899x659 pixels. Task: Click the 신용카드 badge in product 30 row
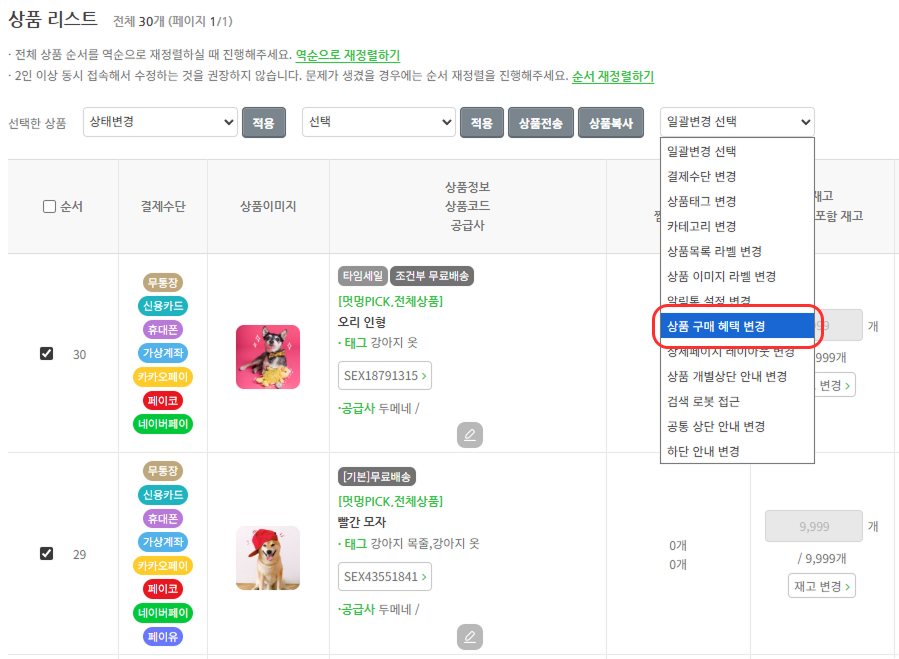(163, 306)
